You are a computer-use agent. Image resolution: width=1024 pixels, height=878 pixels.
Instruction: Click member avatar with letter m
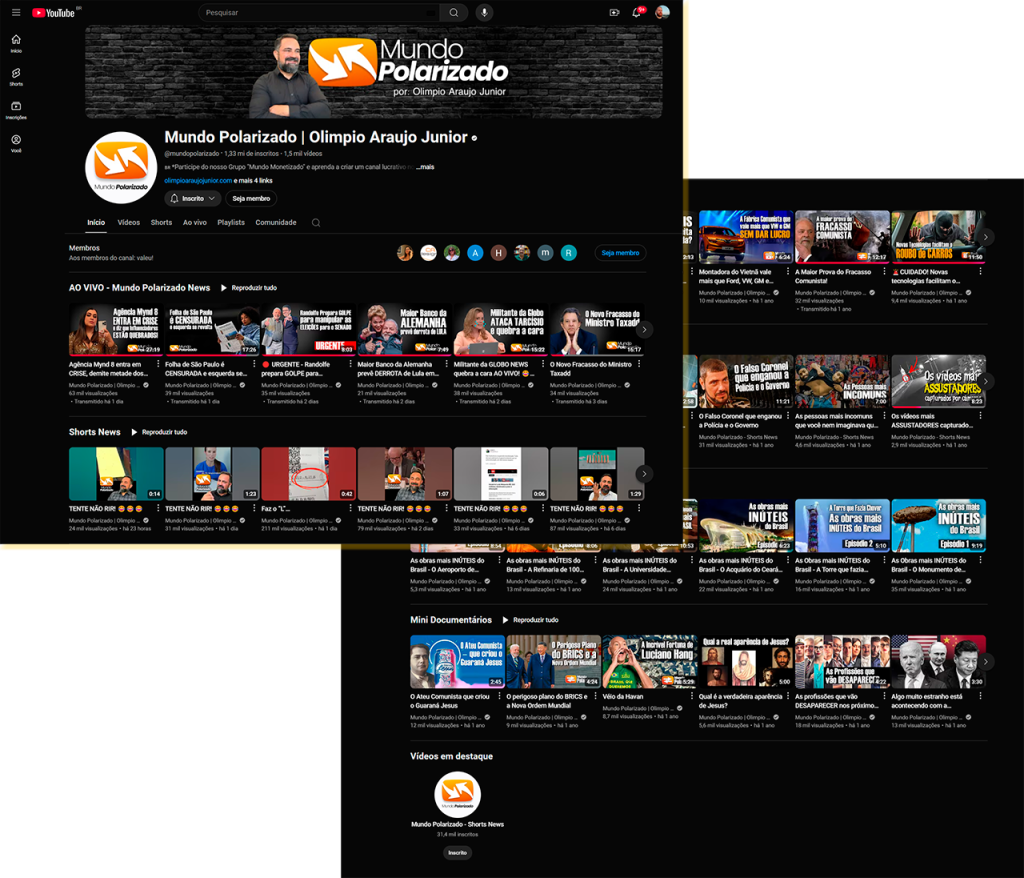pyautogui.click(x=545, y=253)
